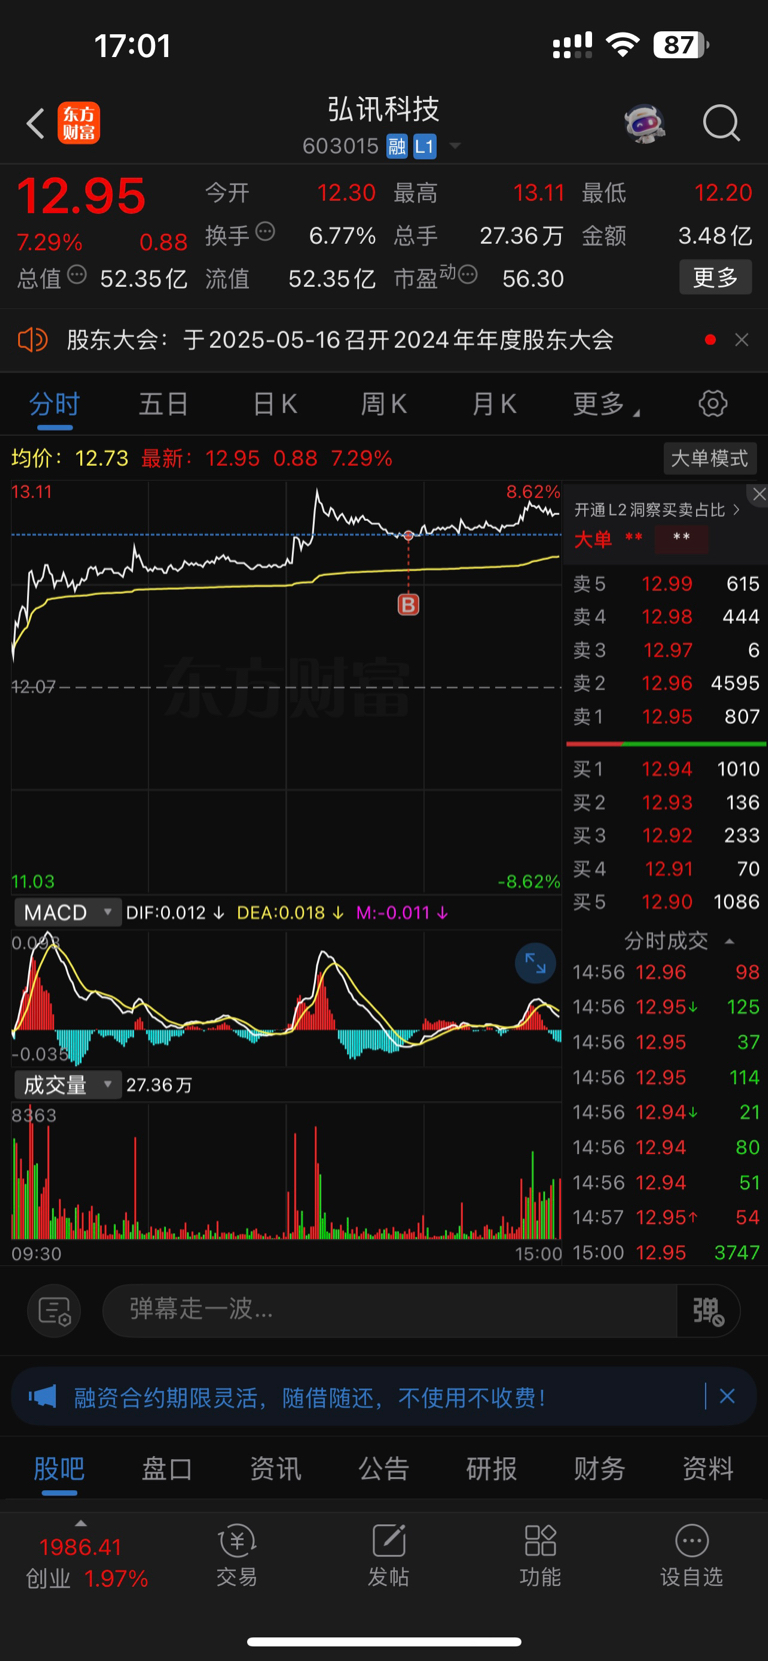This screenshot has width=768, height=1662.
Task: Switch to the 公告 tab
Action: pyautogui.click(x=384, y=1469)
